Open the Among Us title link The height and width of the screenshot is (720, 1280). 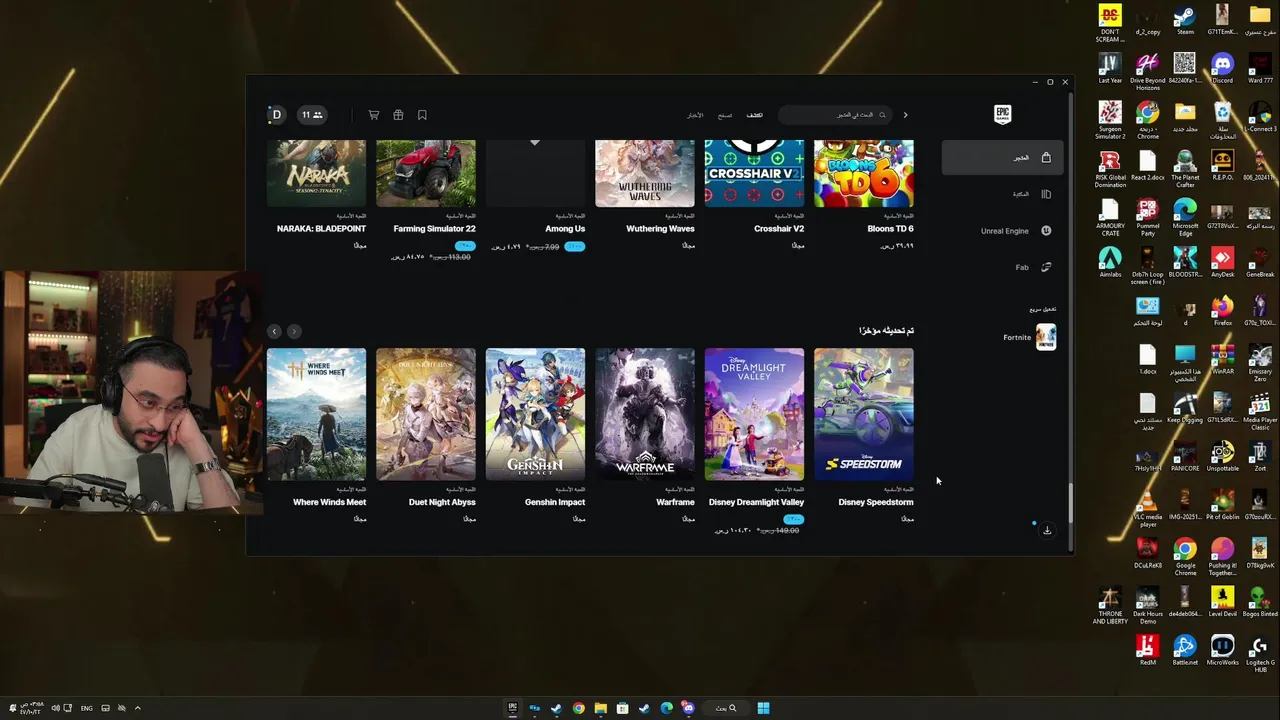click(x=565, y=229)
